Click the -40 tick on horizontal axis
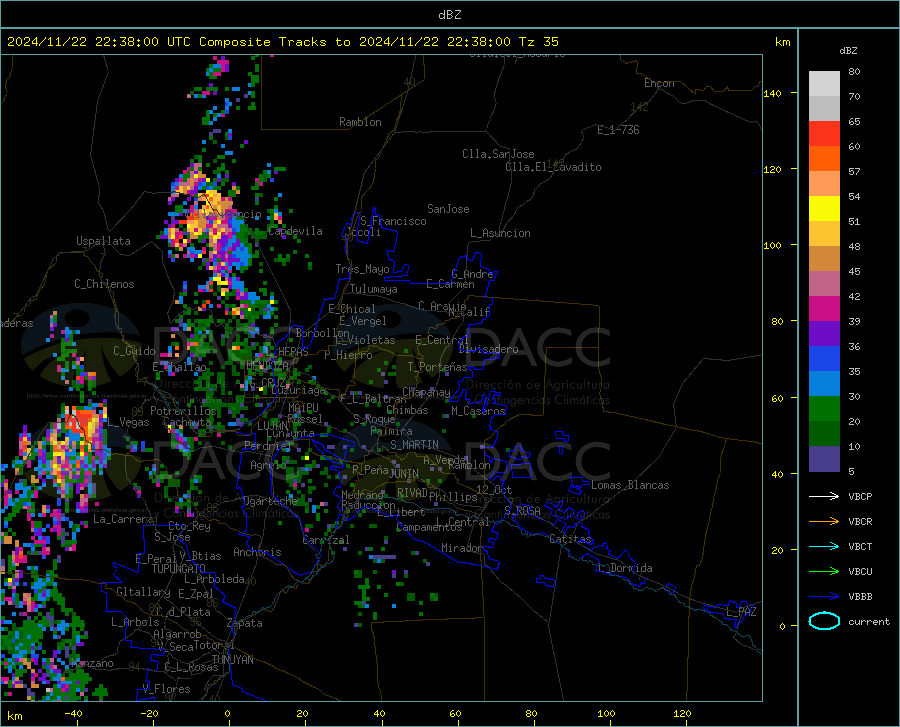900x727 pixels. [73, 713]
